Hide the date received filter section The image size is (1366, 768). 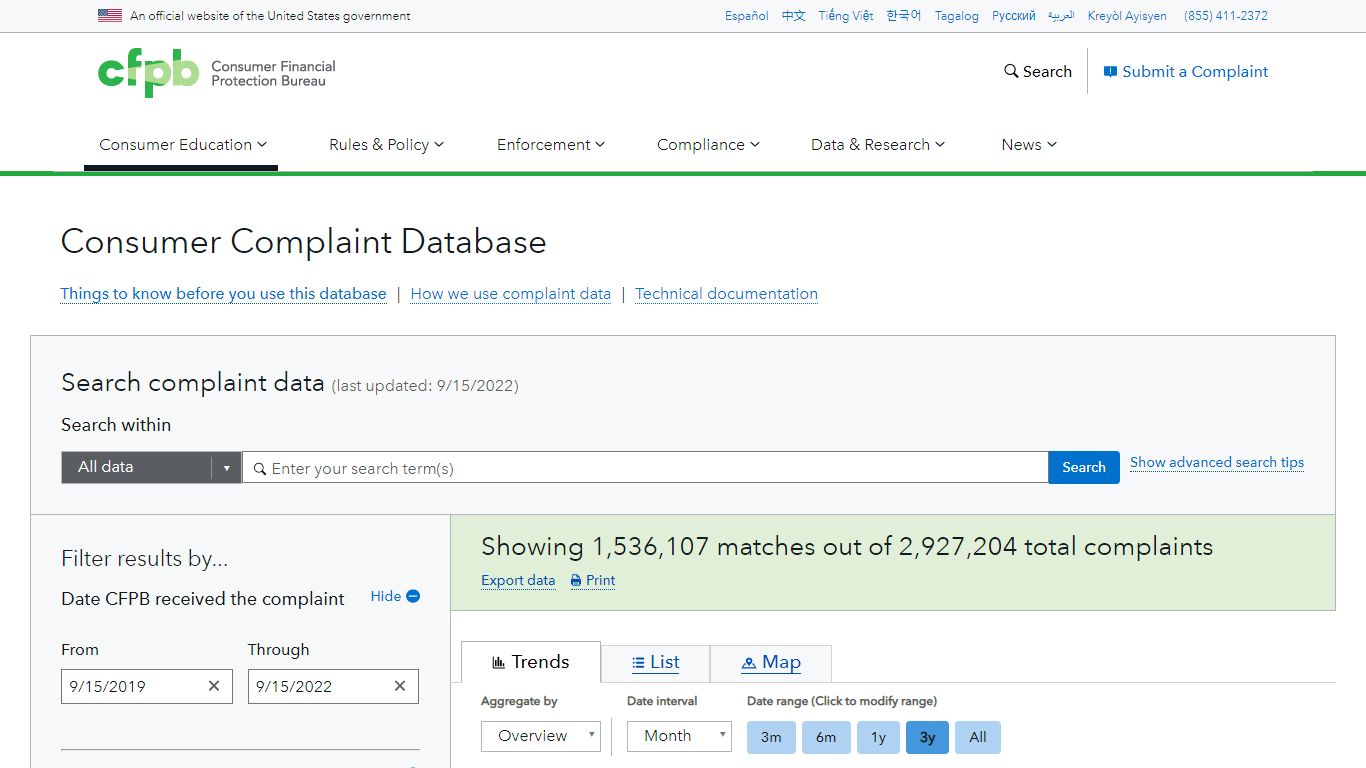395,596
